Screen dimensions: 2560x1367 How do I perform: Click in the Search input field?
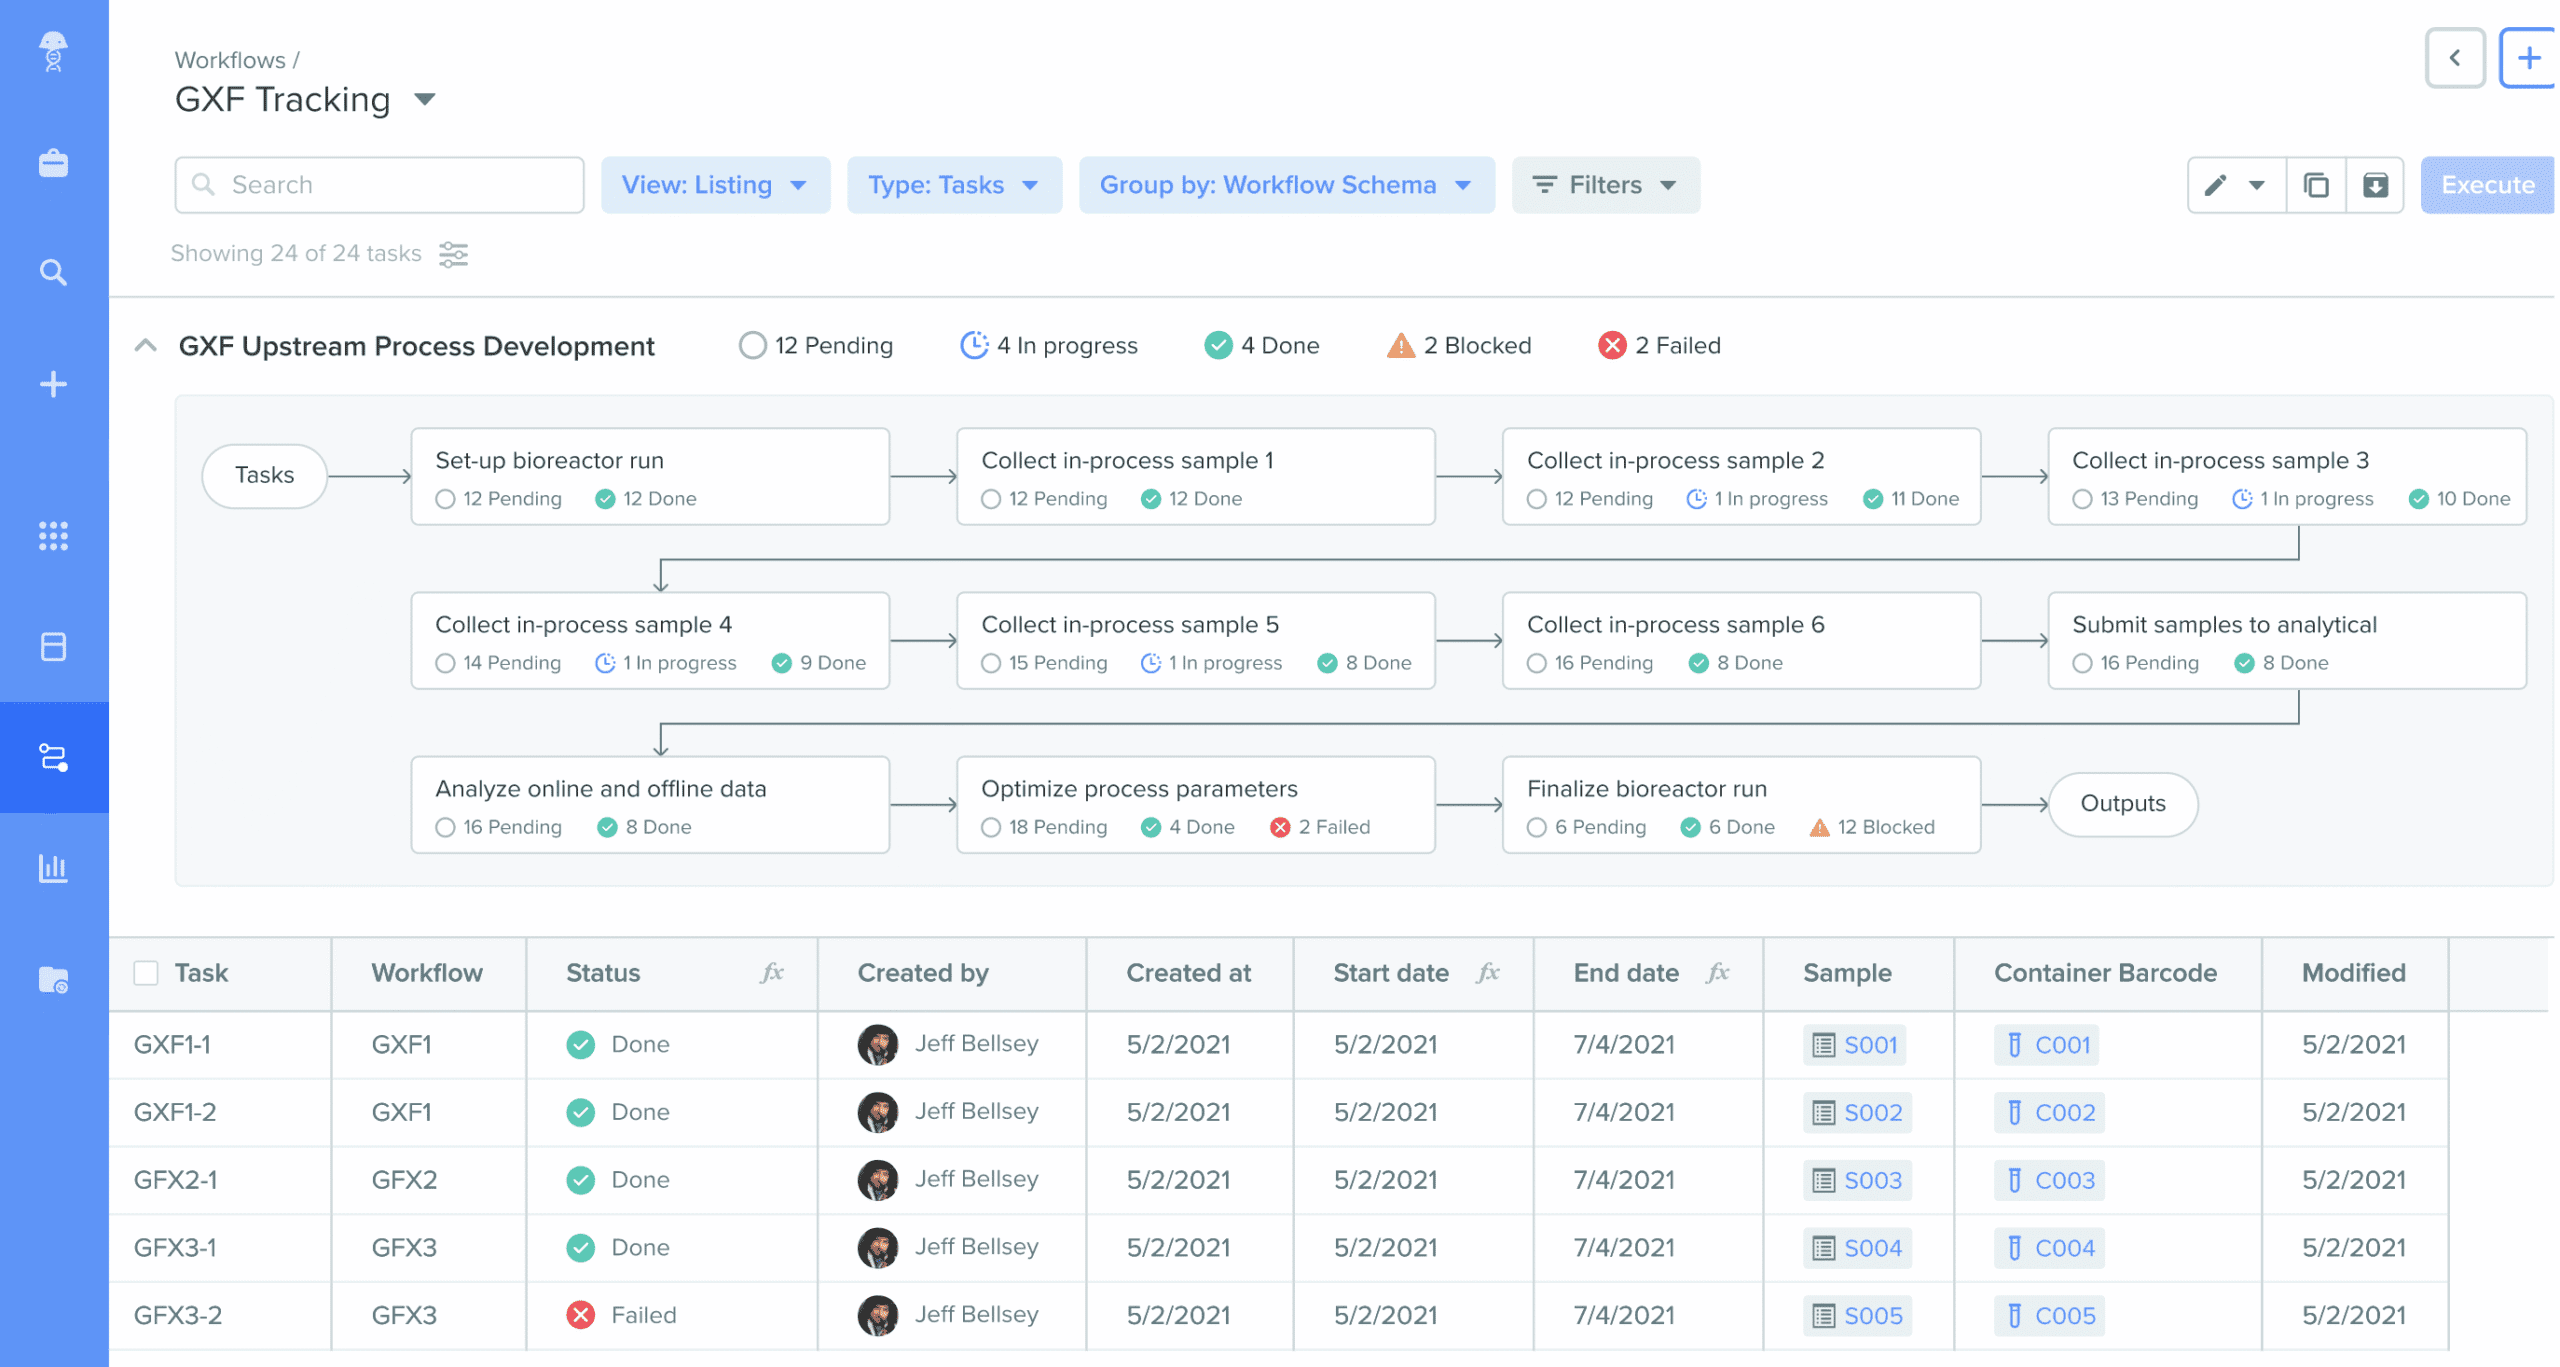[x=379, y=185]
